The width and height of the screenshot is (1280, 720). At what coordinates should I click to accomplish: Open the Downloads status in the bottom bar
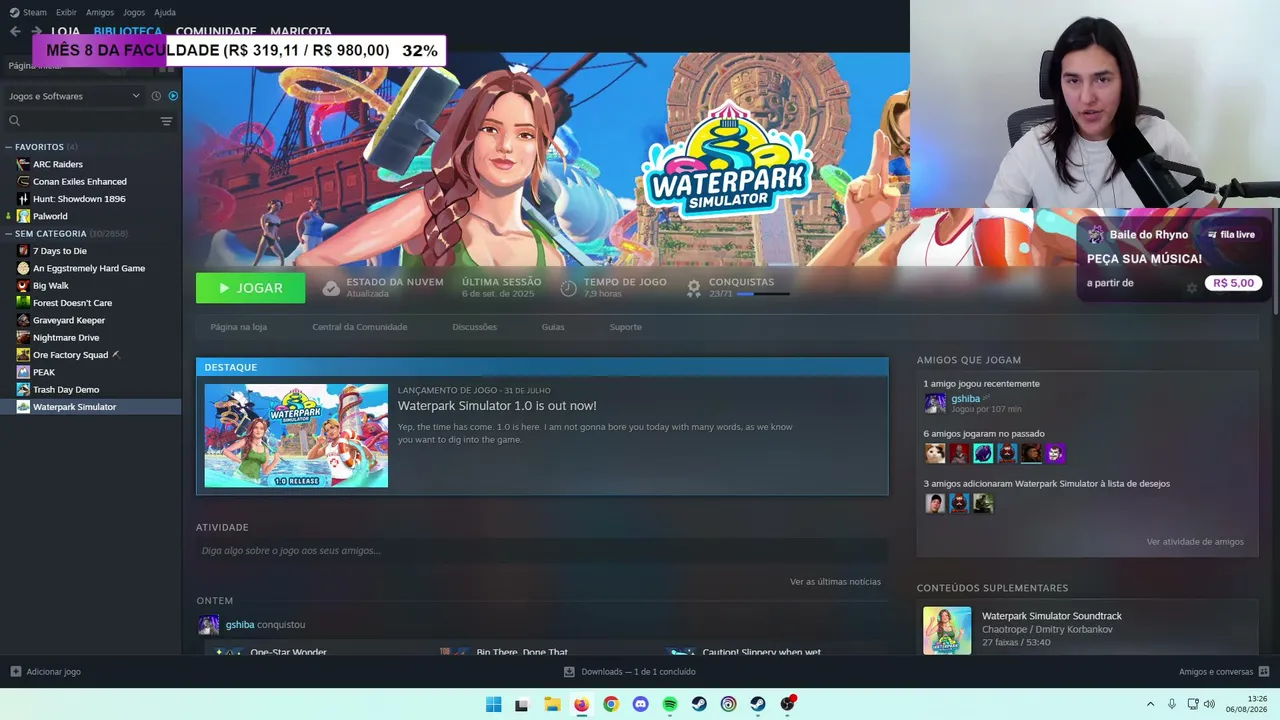point(630,672)
